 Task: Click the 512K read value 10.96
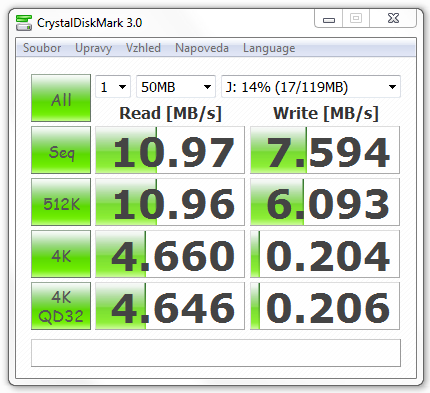(x=170, y=202)
